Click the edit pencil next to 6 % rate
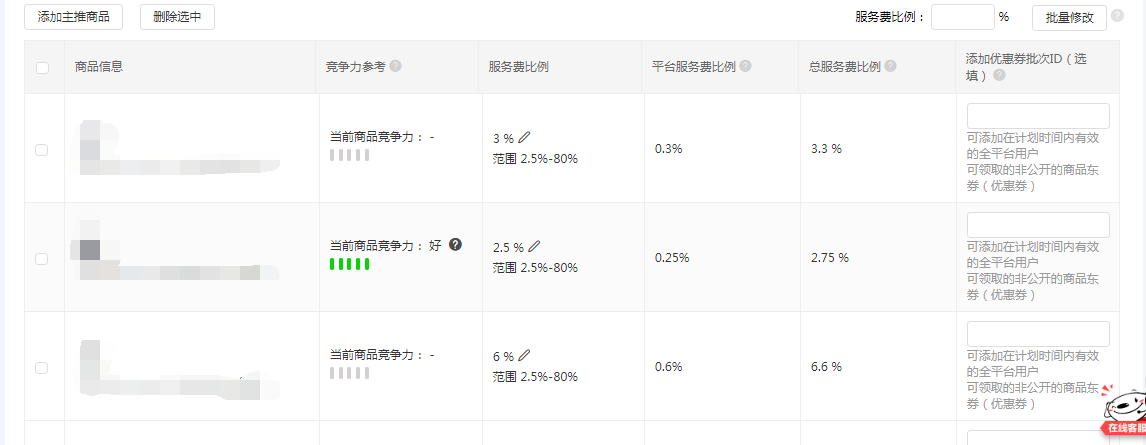 (x=524, y=355)
